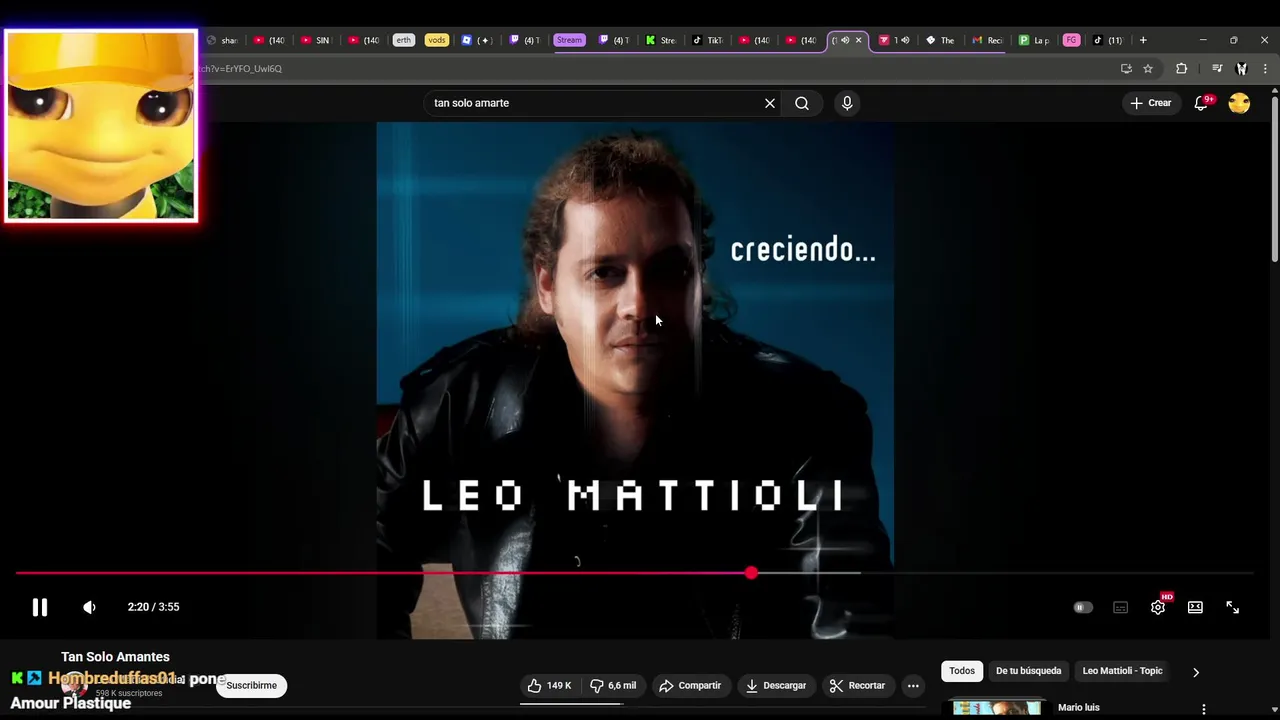Open the Mario luis video options menu
The image size is (1280, 720).
tap(1204, 709)
